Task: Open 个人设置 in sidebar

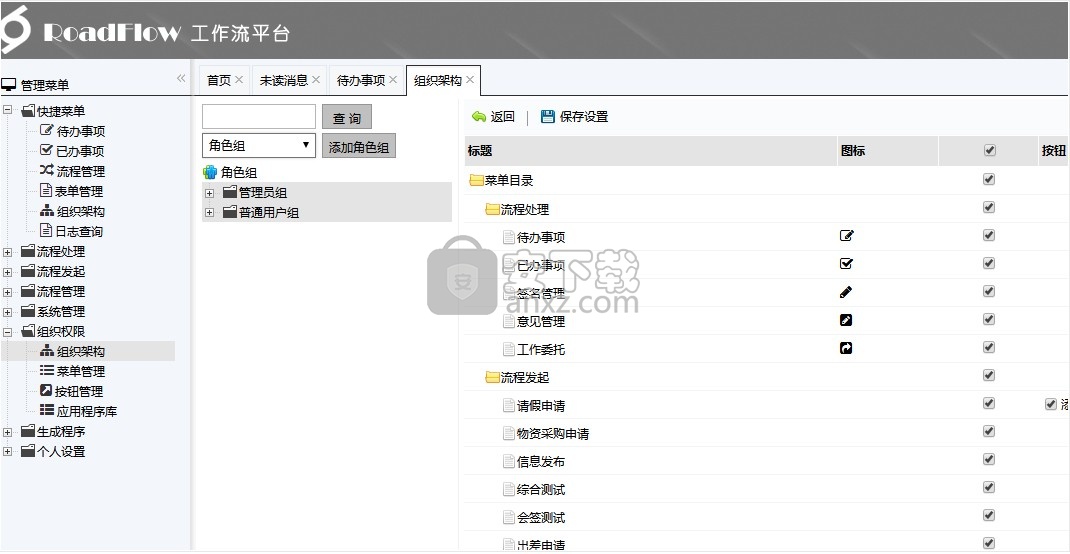Action: pos(61,452)
